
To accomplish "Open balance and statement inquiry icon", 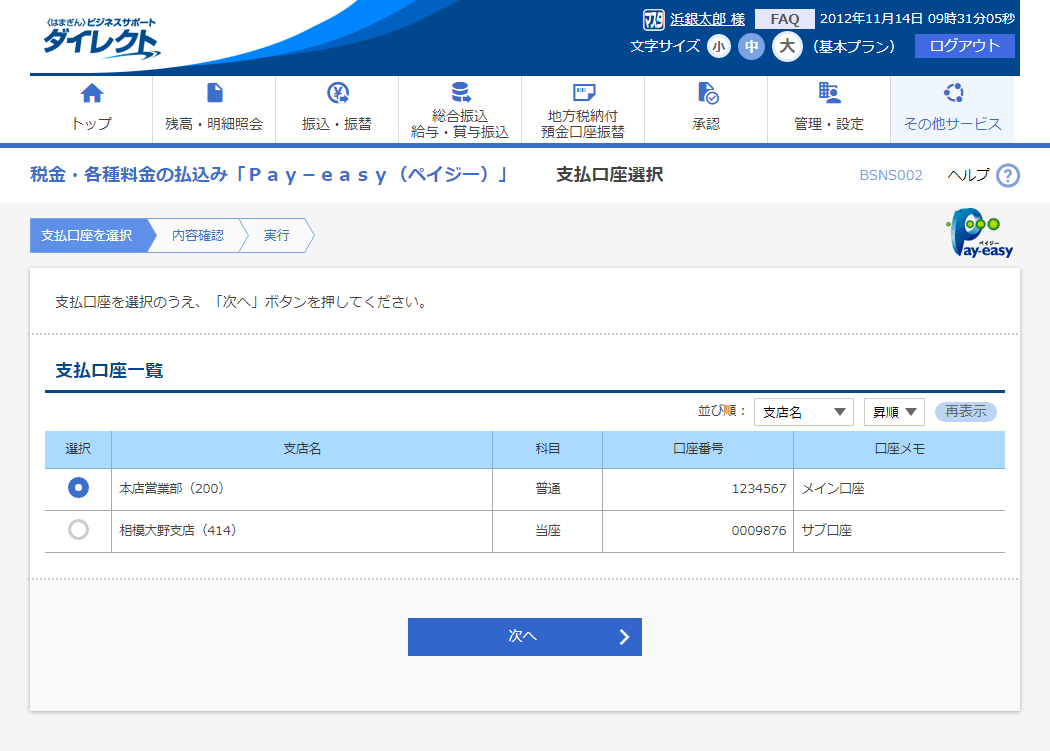I will click(214, 94).
